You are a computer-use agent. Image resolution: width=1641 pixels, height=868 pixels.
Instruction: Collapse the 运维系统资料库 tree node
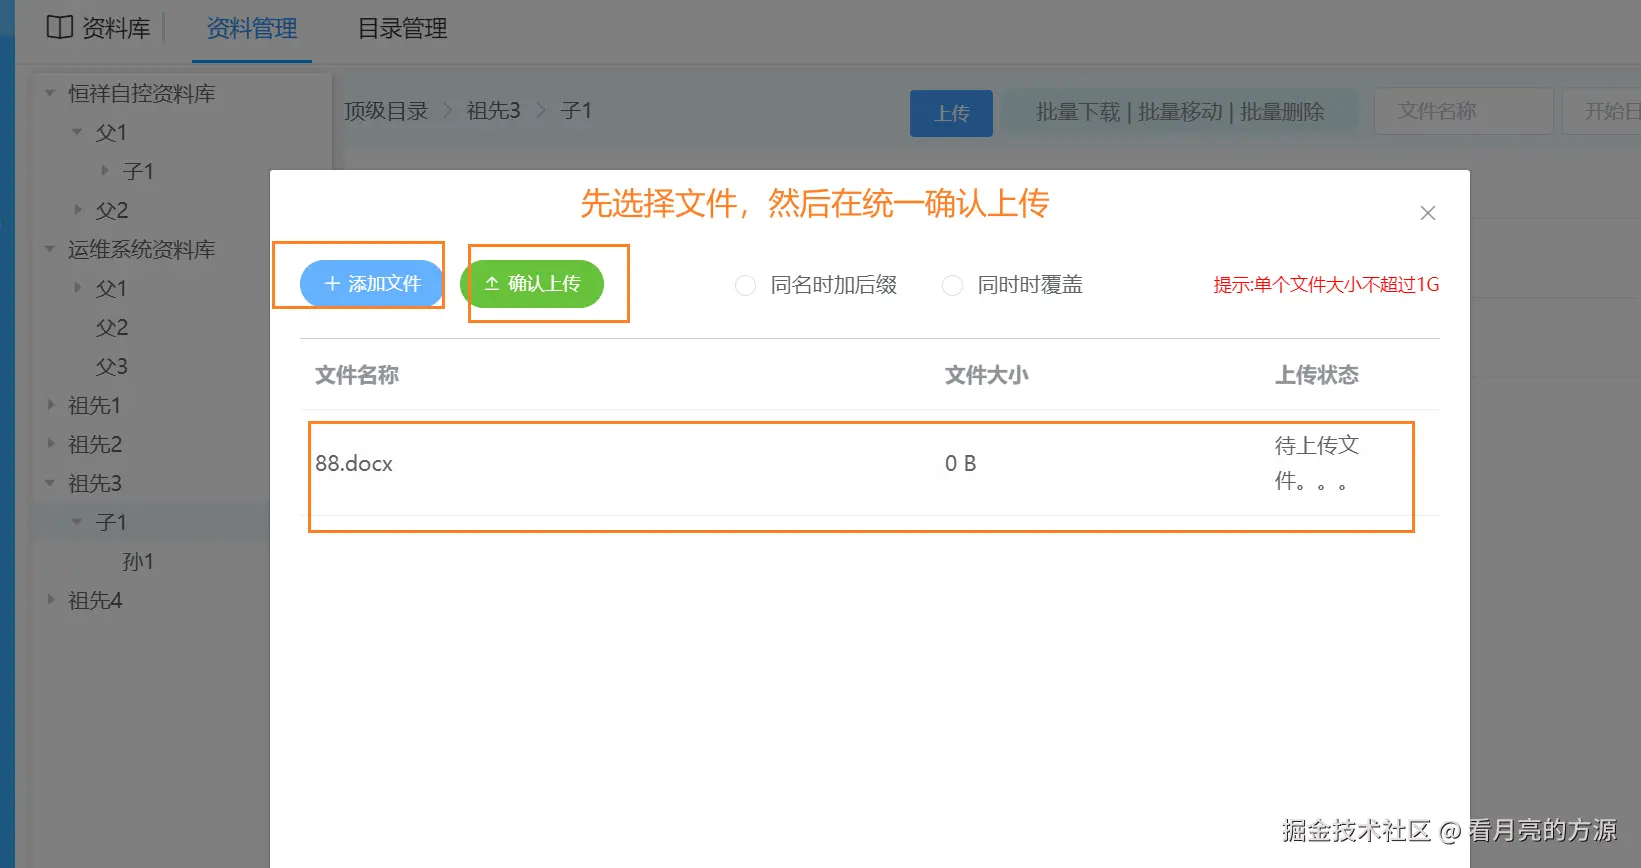50,249
